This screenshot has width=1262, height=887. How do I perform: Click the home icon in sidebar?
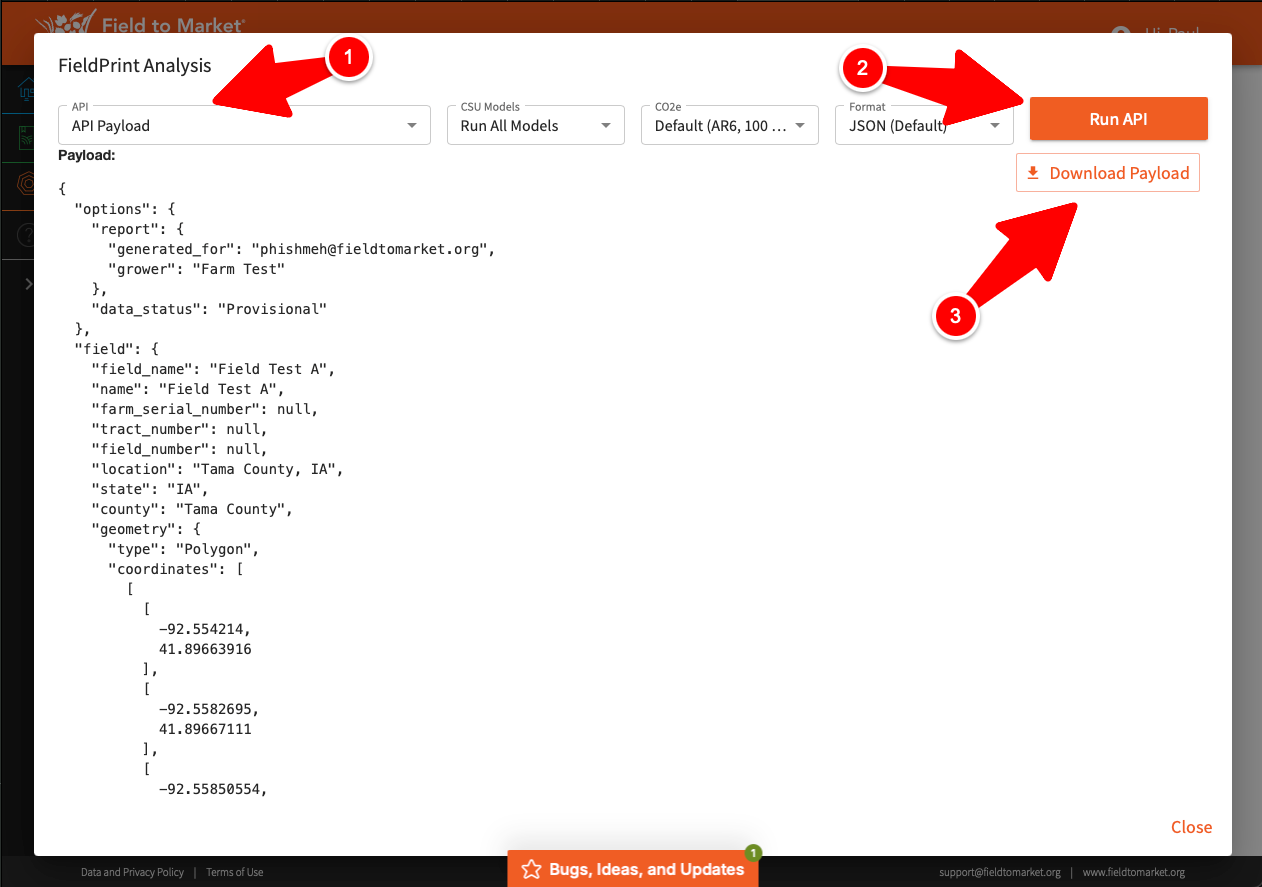coord(24,88)
